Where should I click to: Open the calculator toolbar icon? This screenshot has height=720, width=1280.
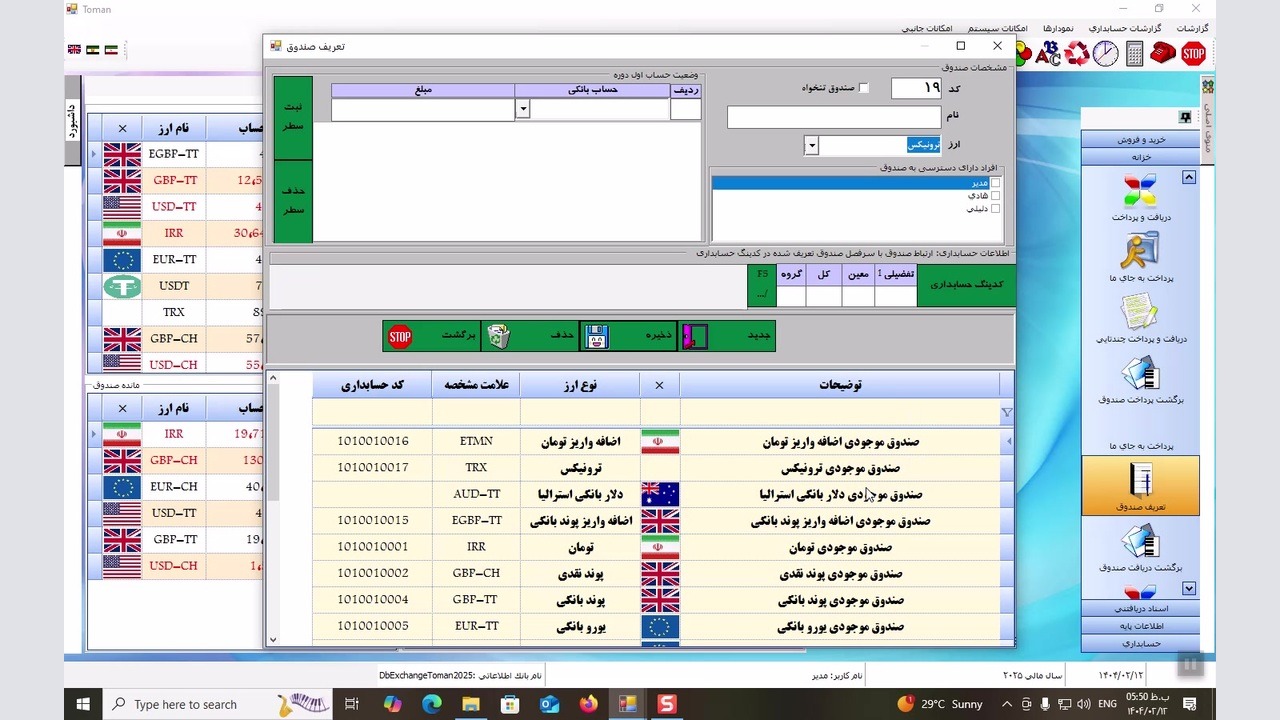point(1135,53)
